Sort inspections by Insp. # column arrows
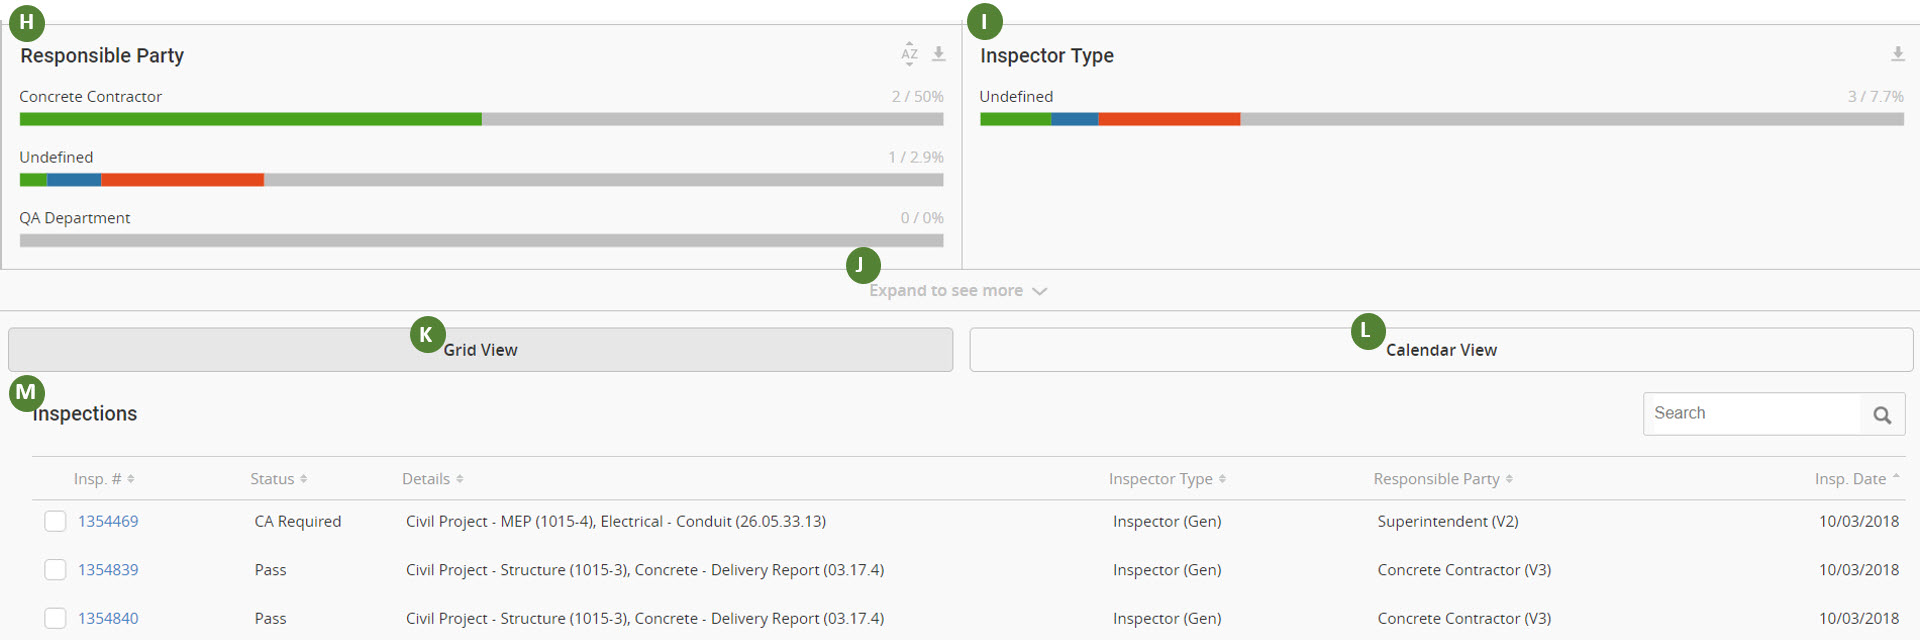Image resolution: width=1920 pixels, height=640 pixels. 131,479
